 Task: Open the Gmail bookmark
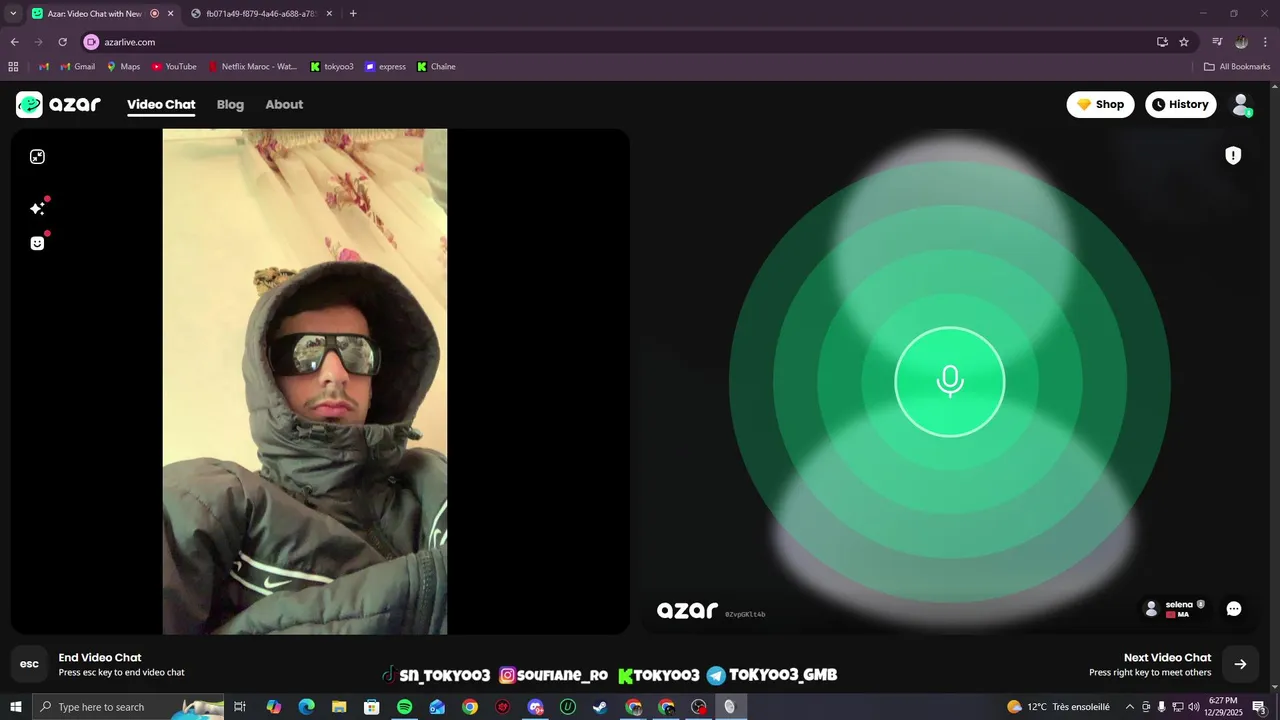click(78, 67)
